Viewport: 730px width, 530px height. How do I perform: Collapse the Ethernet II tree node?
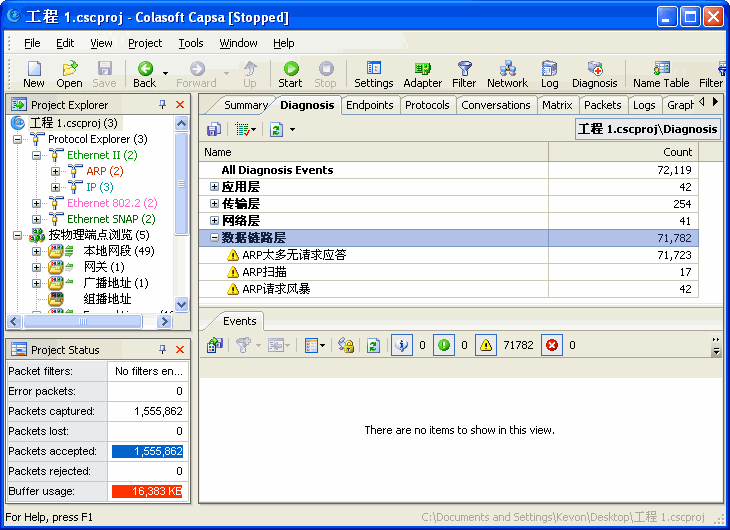tap(37, 156)
